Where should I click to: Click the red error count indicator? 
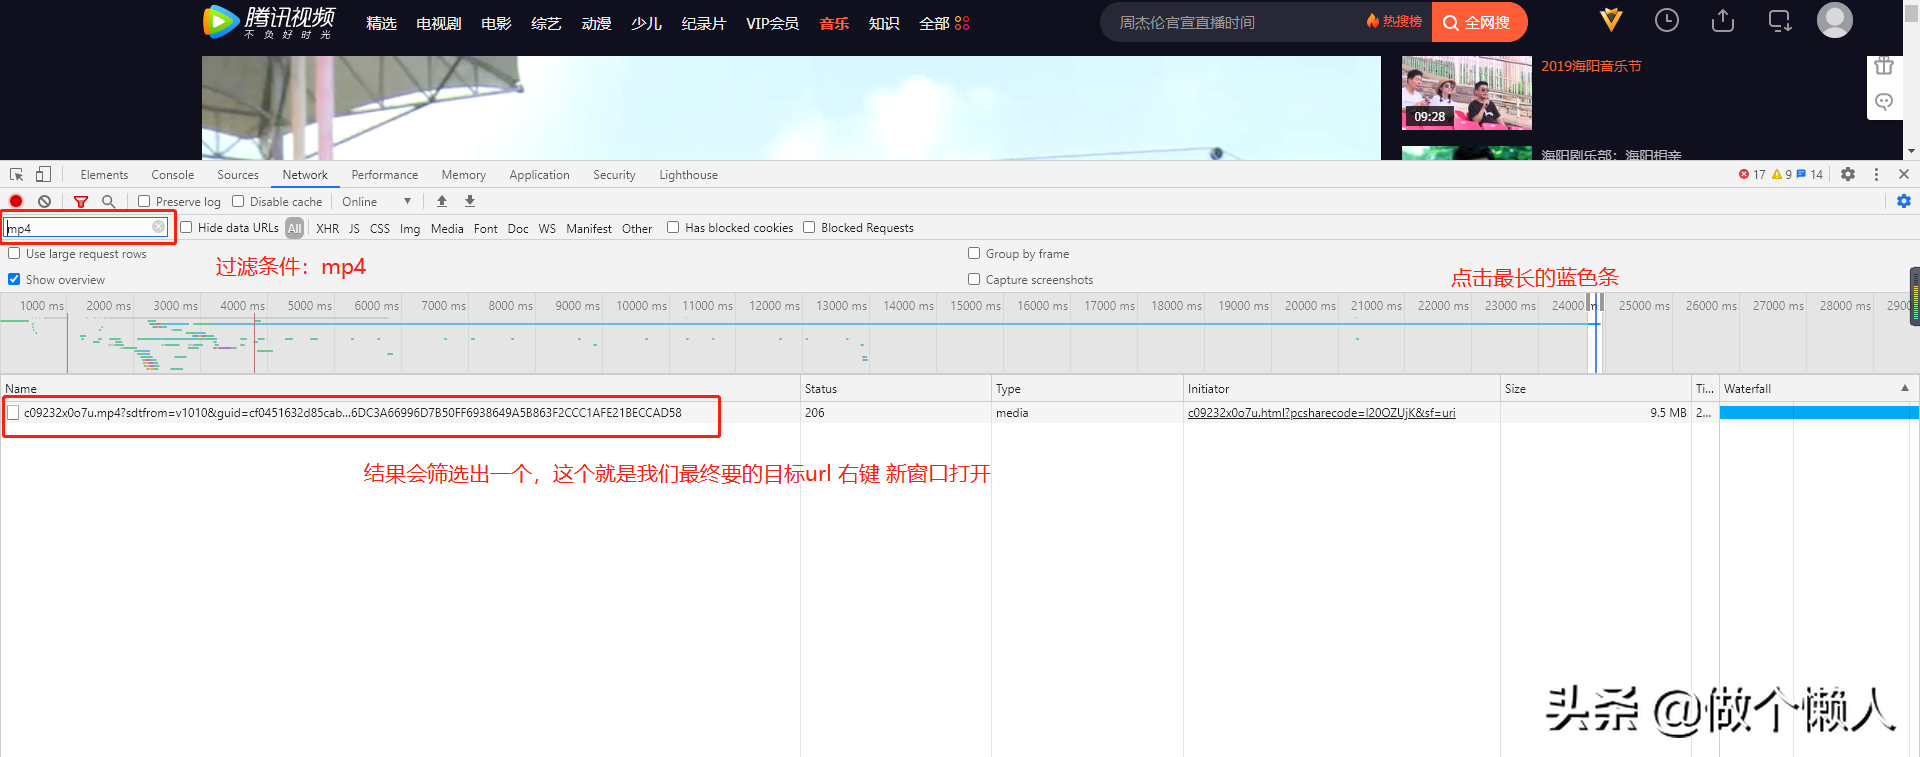pyautogui.click(x=1752, y=174)
